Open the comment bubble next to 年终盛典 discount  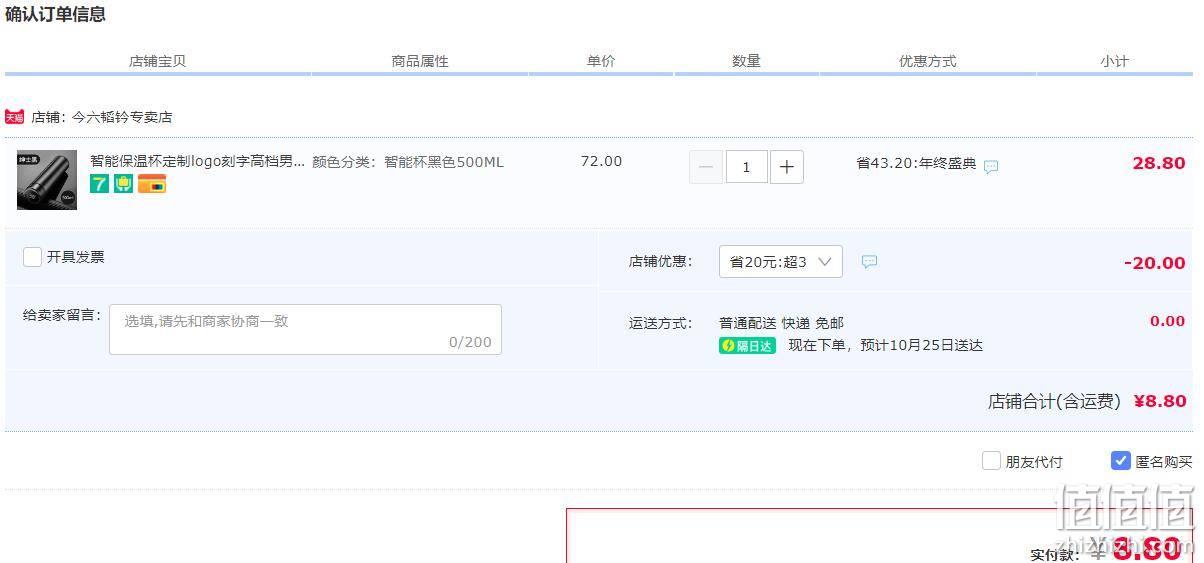click(991, 167)
